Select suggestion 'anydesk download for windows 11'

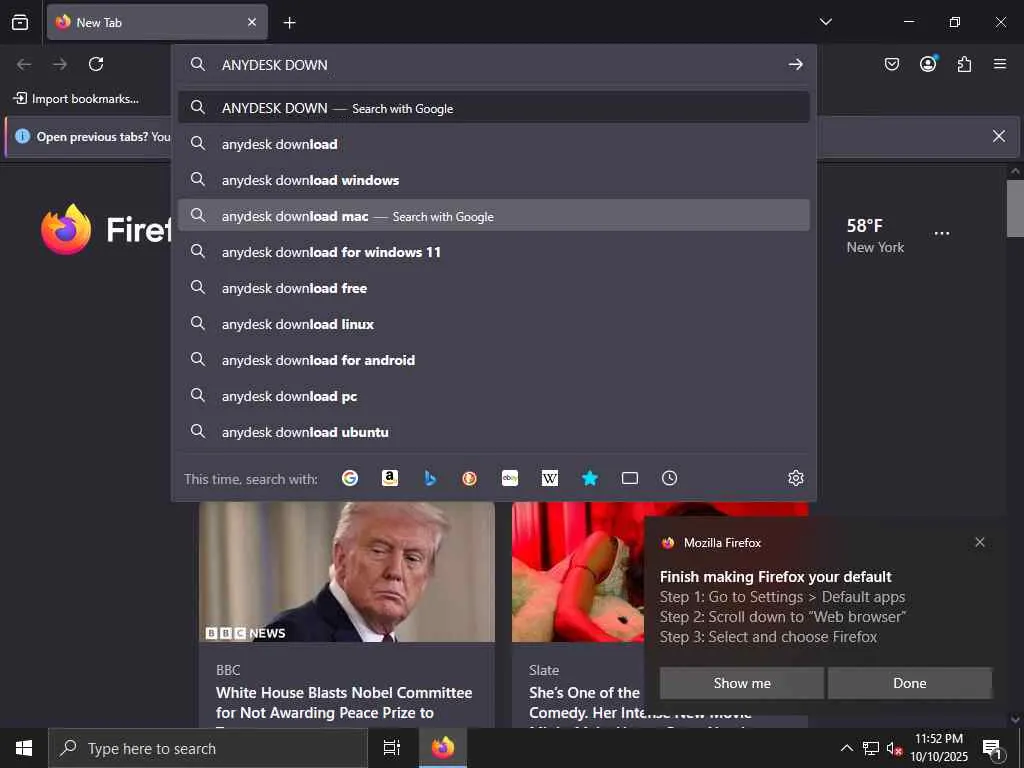[x=494, y=251]
